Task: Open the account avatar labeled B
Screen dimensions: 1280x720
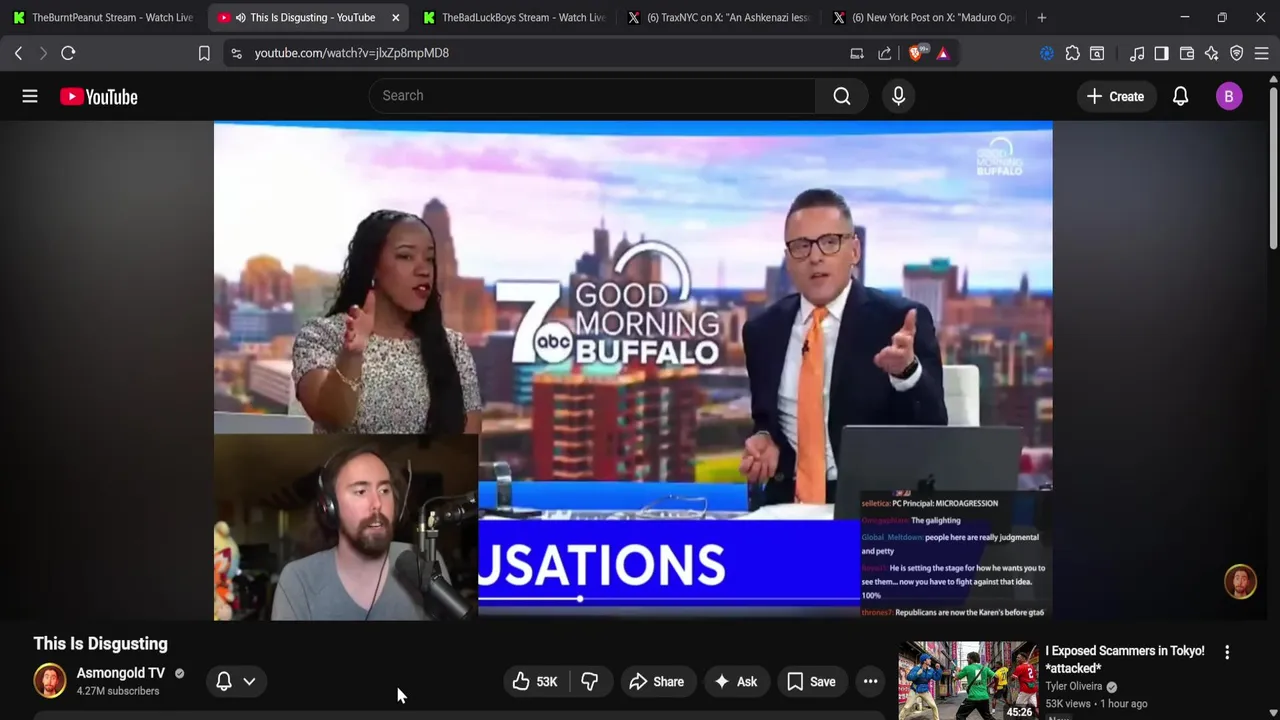Action: click(x=1229, y=96)
